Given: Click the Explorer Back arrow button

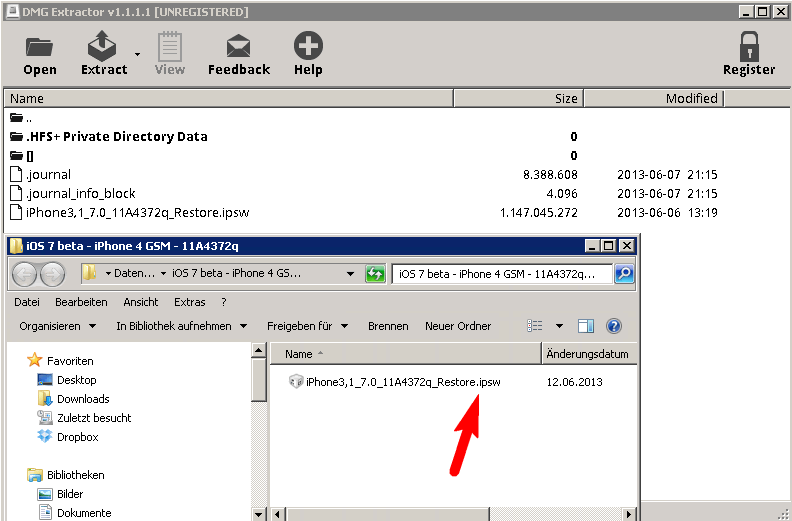Looking at the screenshot, I should coord(24,274).
